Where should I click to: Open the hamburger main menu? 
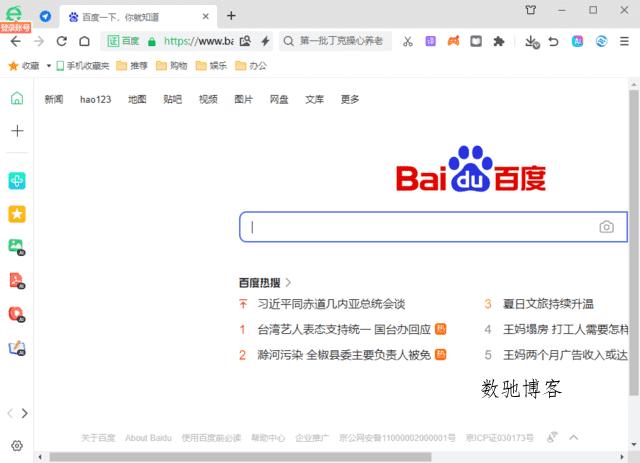point(624,41)
